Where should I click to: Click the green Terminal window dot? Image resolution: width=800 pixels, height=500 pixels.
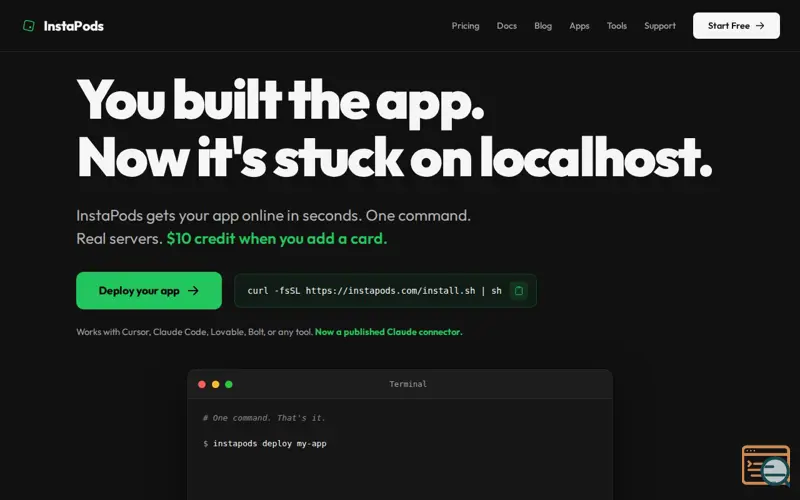[229, 384]
